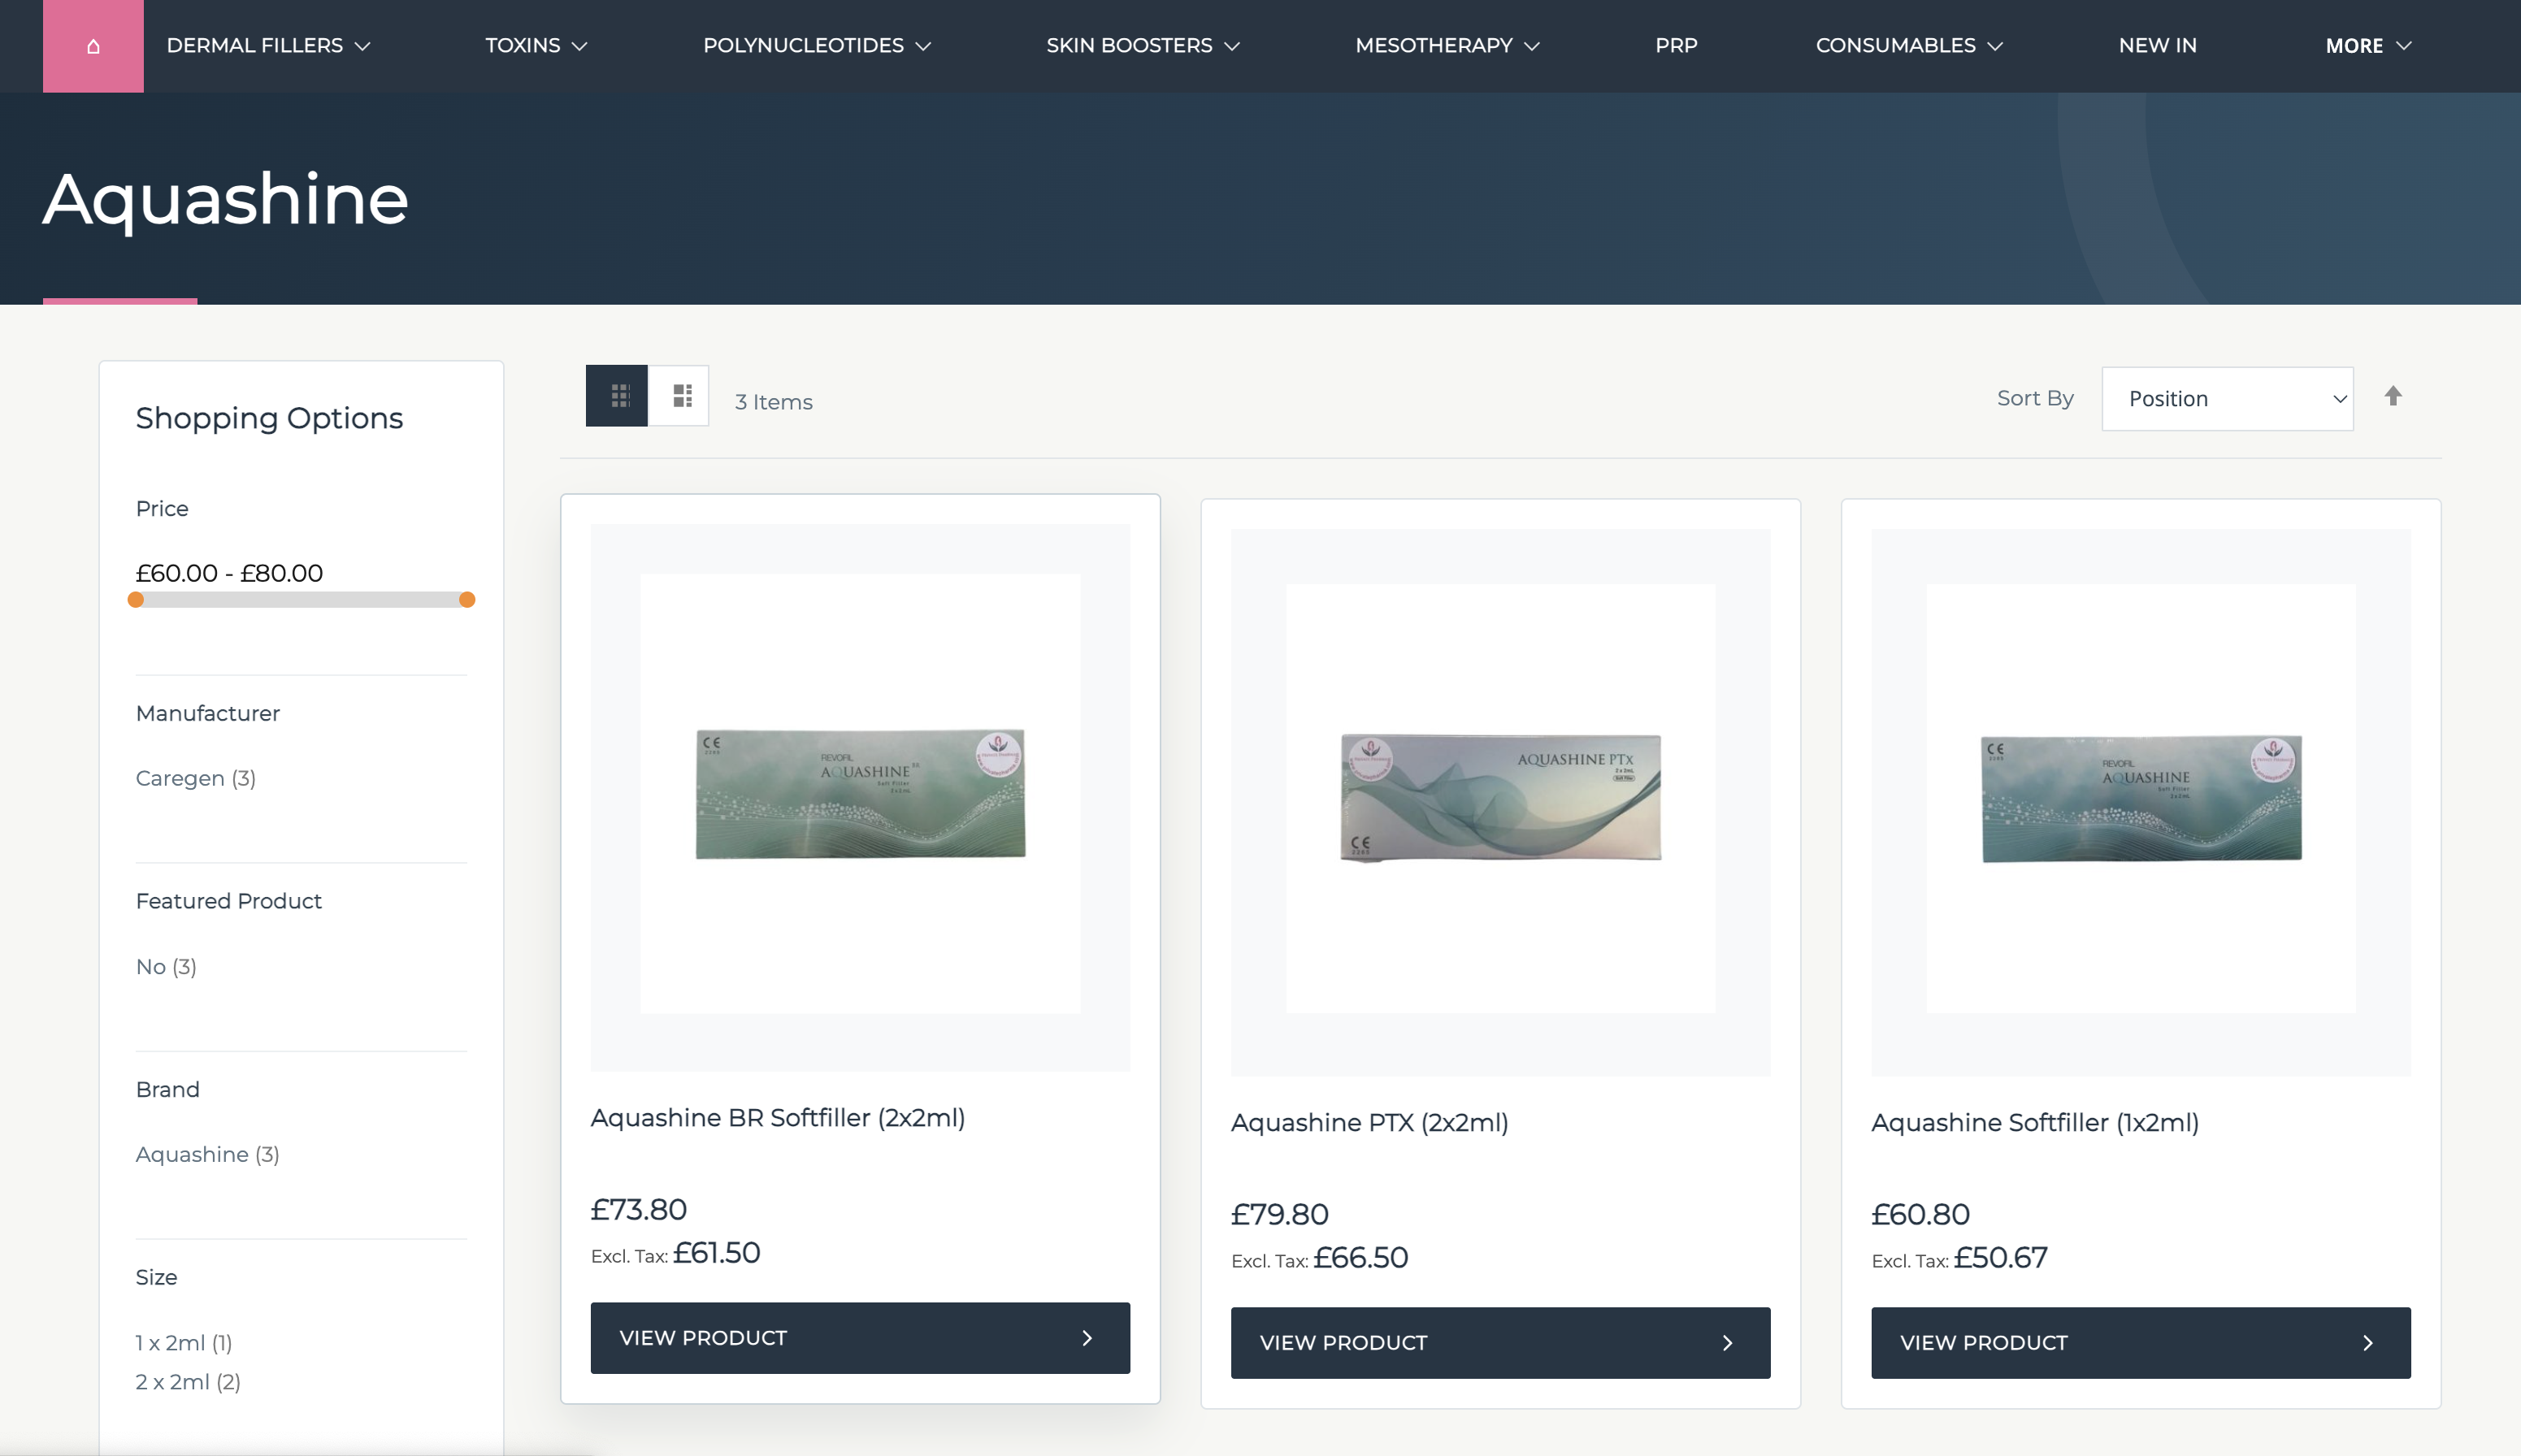Click the Aquashine BR Softfiller (2x2ml) title
This screenshot has width=2521, height=1456.
[x=778, y=1118]
